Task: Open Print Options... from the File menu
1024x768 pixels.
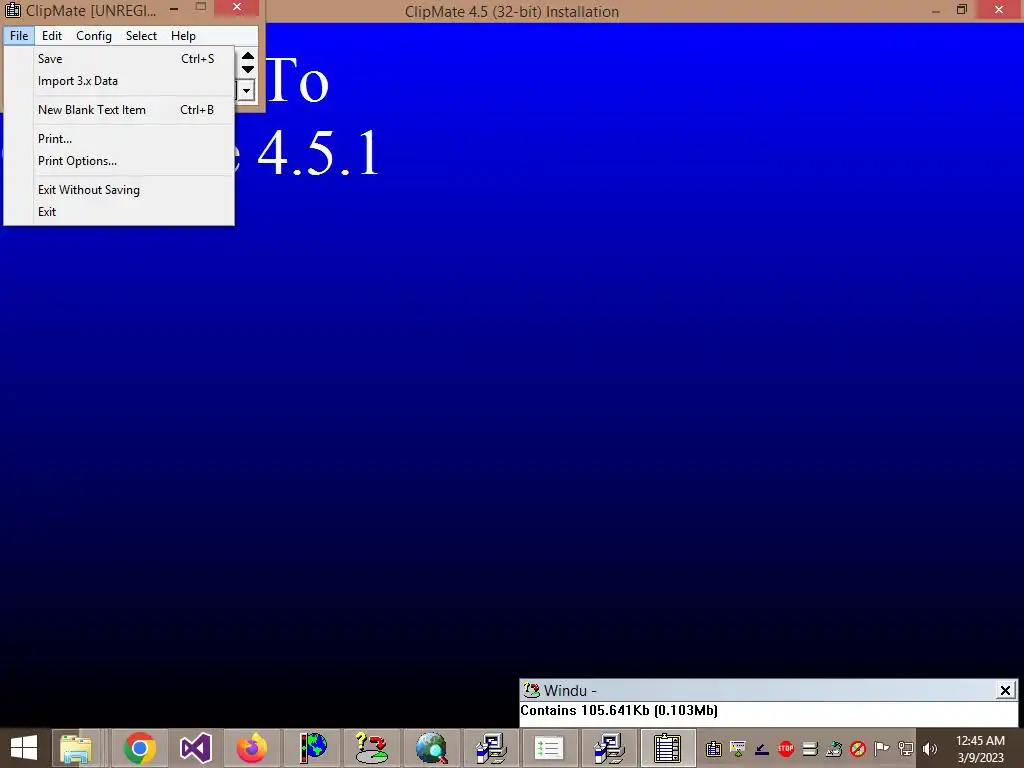Action: pos(134,161)
